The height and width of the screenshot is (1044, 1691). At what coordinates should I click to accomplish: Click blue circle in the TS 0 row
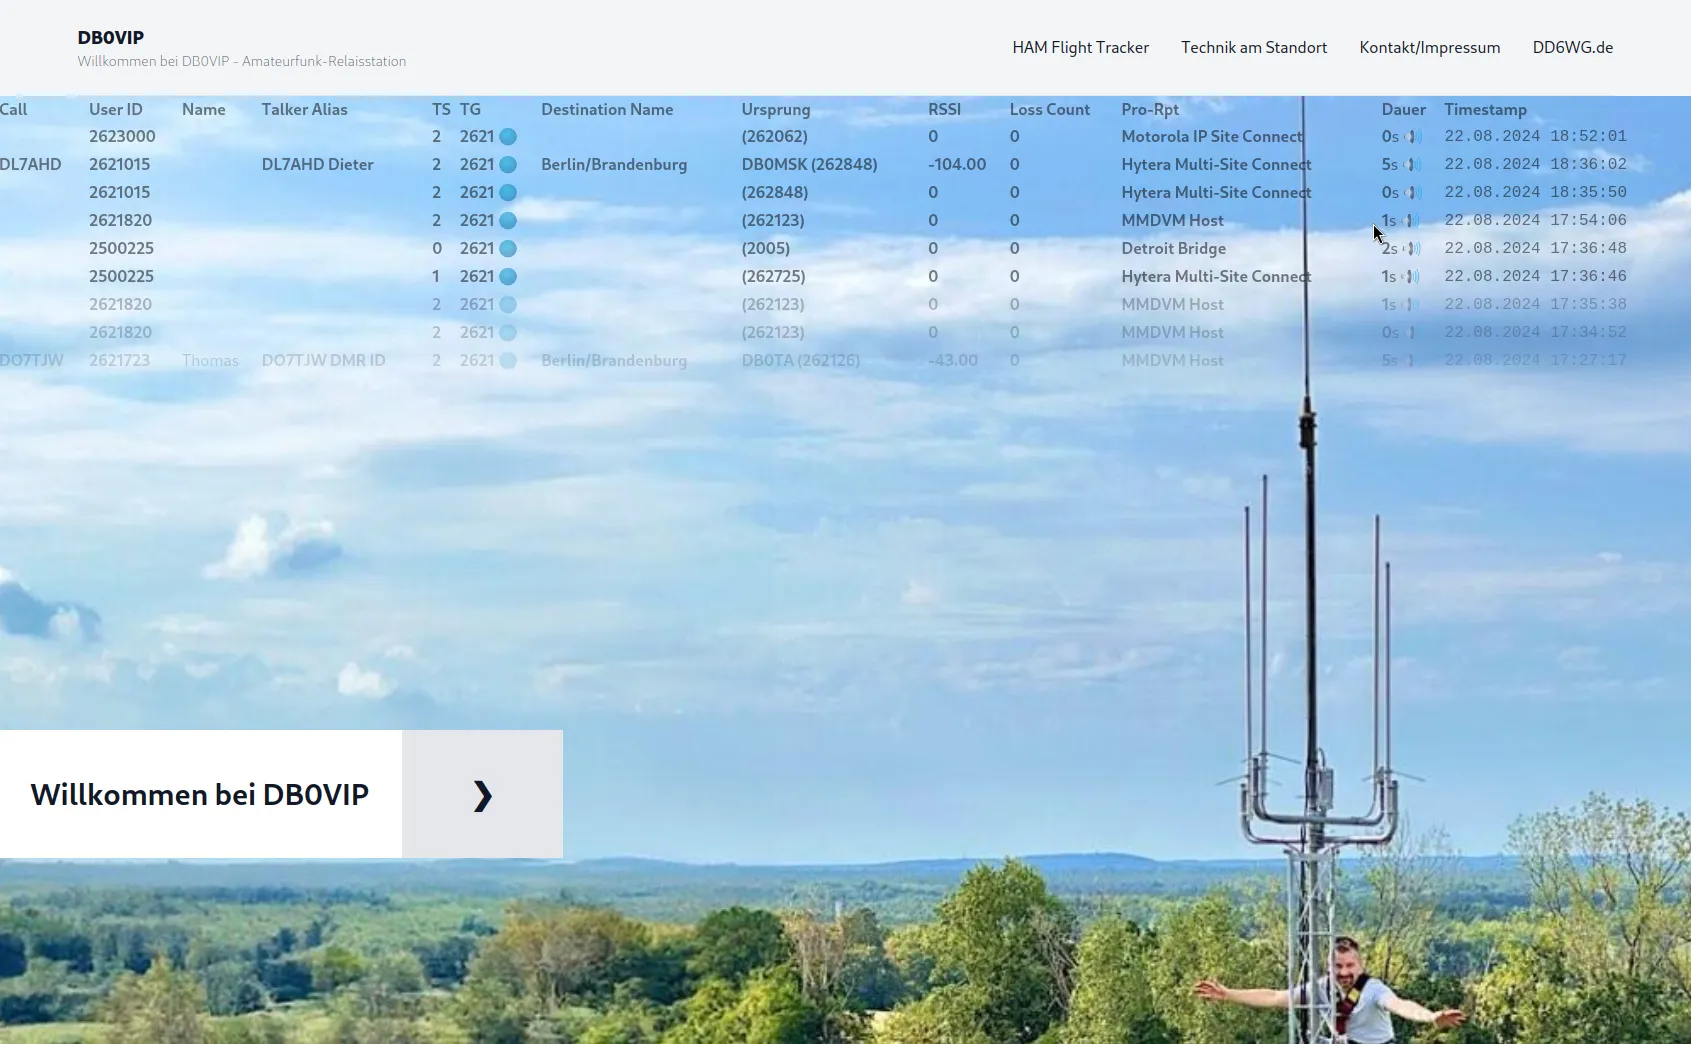[x=508, y=249]
